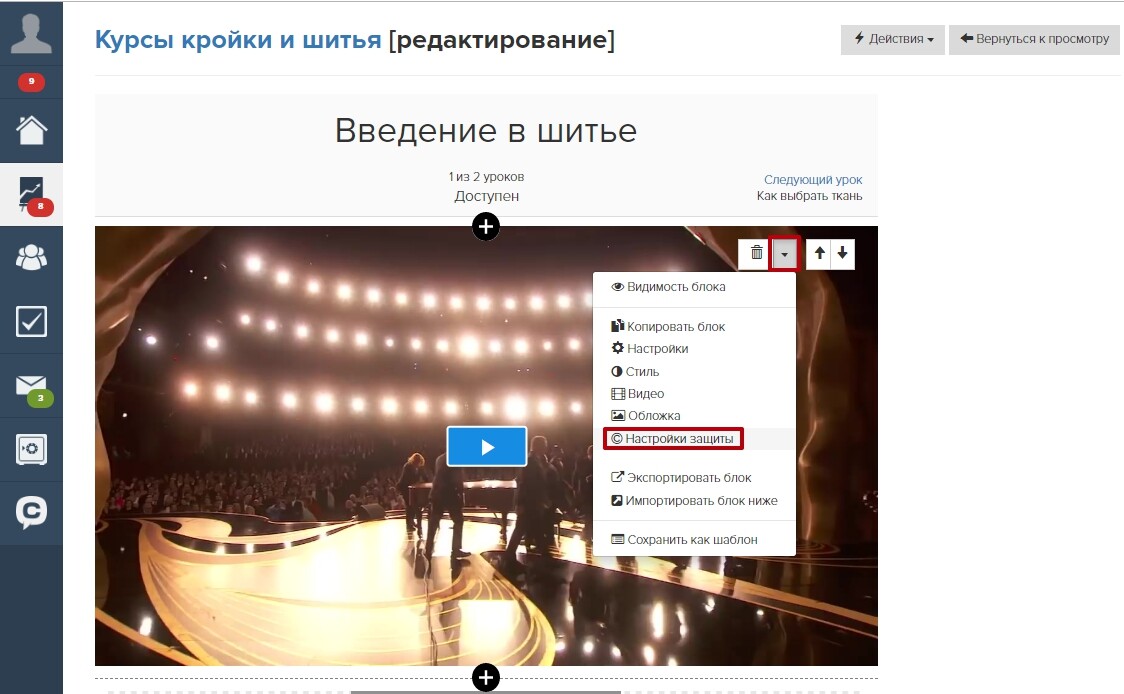Open the mail envelope icon in sidebar
The height and width of the screenshot is (694, 1124).
click(32, 387)
